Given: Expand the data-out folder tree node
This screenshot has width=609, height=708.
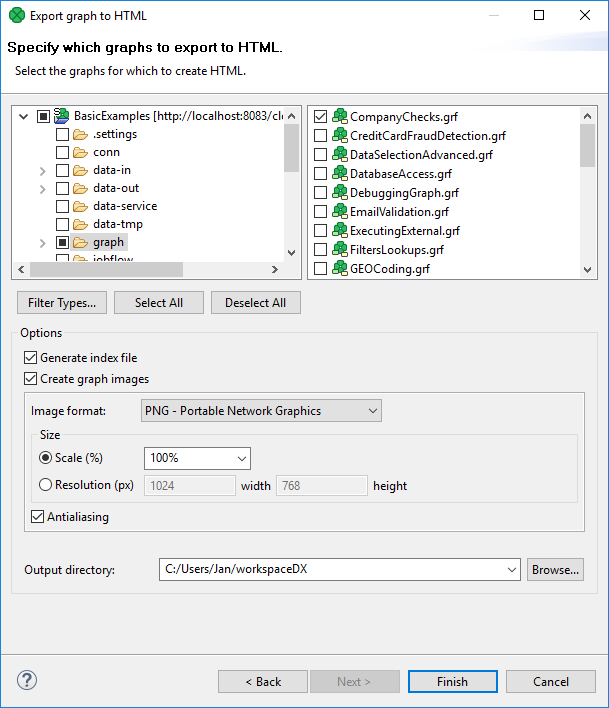Looking at the screenshot, I should (x=43, y=188).
